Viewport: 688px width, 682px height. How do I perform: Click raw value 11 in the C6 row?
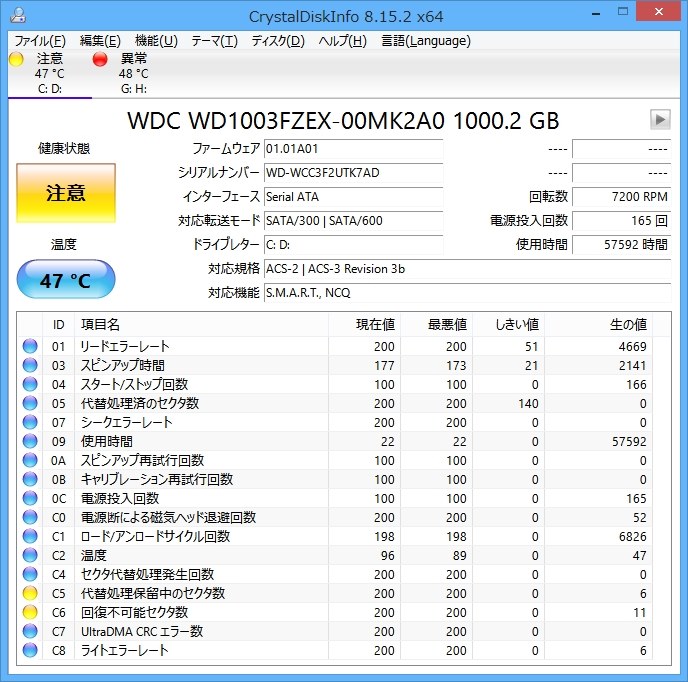pos(640,612)
